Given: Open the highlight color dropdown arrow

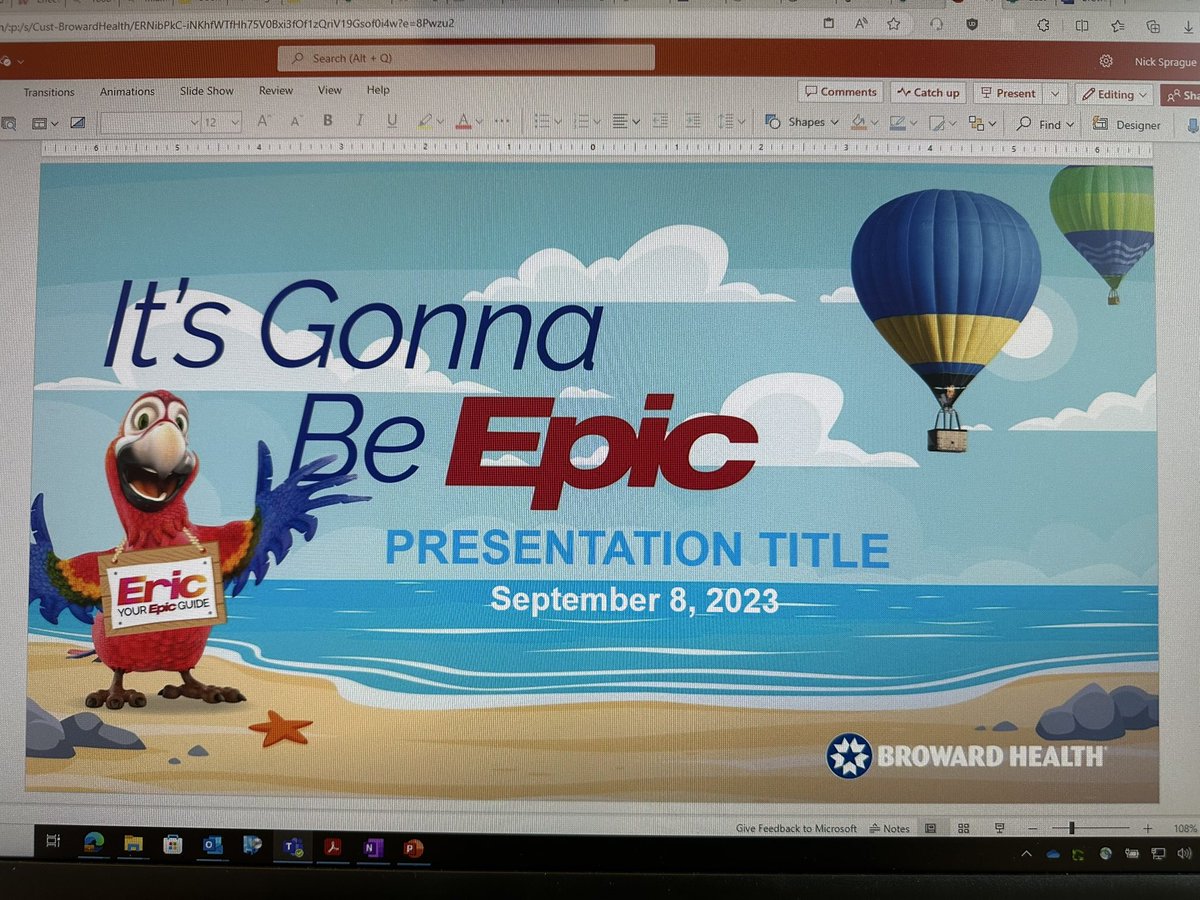Looking at the screenshot, I should 441,122.
